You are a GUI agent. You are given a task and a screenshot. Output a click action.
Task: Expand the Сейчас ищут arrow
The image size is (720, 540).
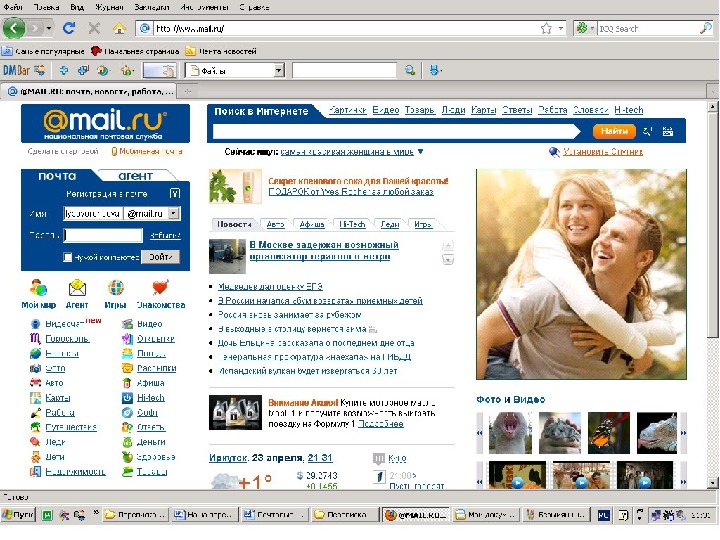[x=420, y=152]
